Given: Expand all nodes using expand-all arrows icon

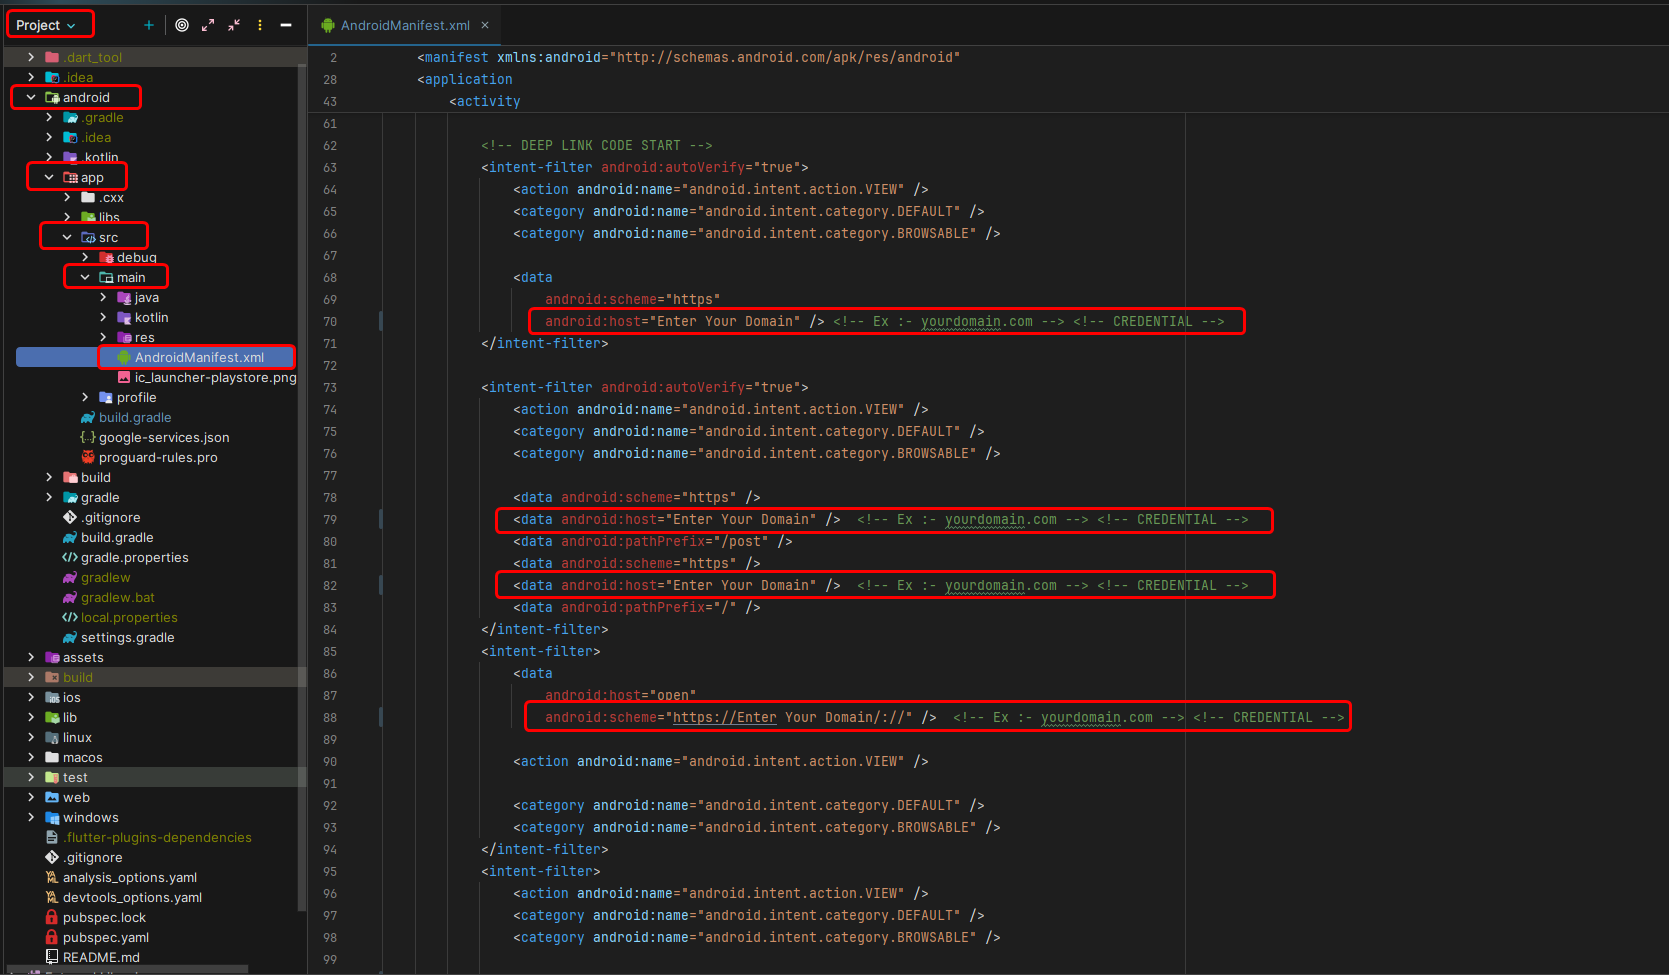Looking at the screenshot, I should pyautogui.click(x=208, y=24).
